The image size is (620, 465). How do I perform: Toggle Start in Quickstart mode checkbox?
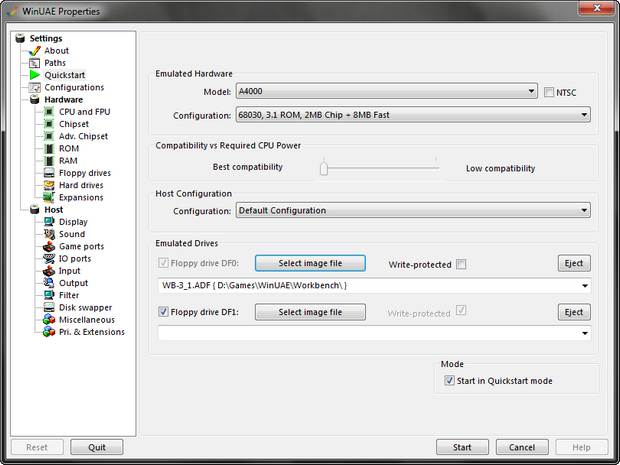pos(449,381)
